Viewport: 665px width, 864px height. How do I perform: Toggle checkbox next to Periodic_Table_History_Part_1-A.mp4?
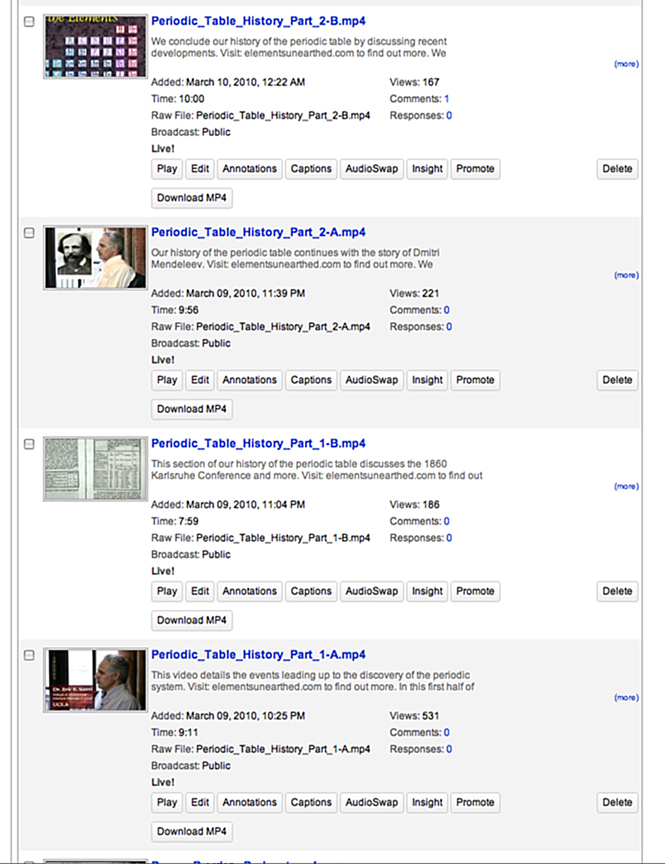pos(29,655)
